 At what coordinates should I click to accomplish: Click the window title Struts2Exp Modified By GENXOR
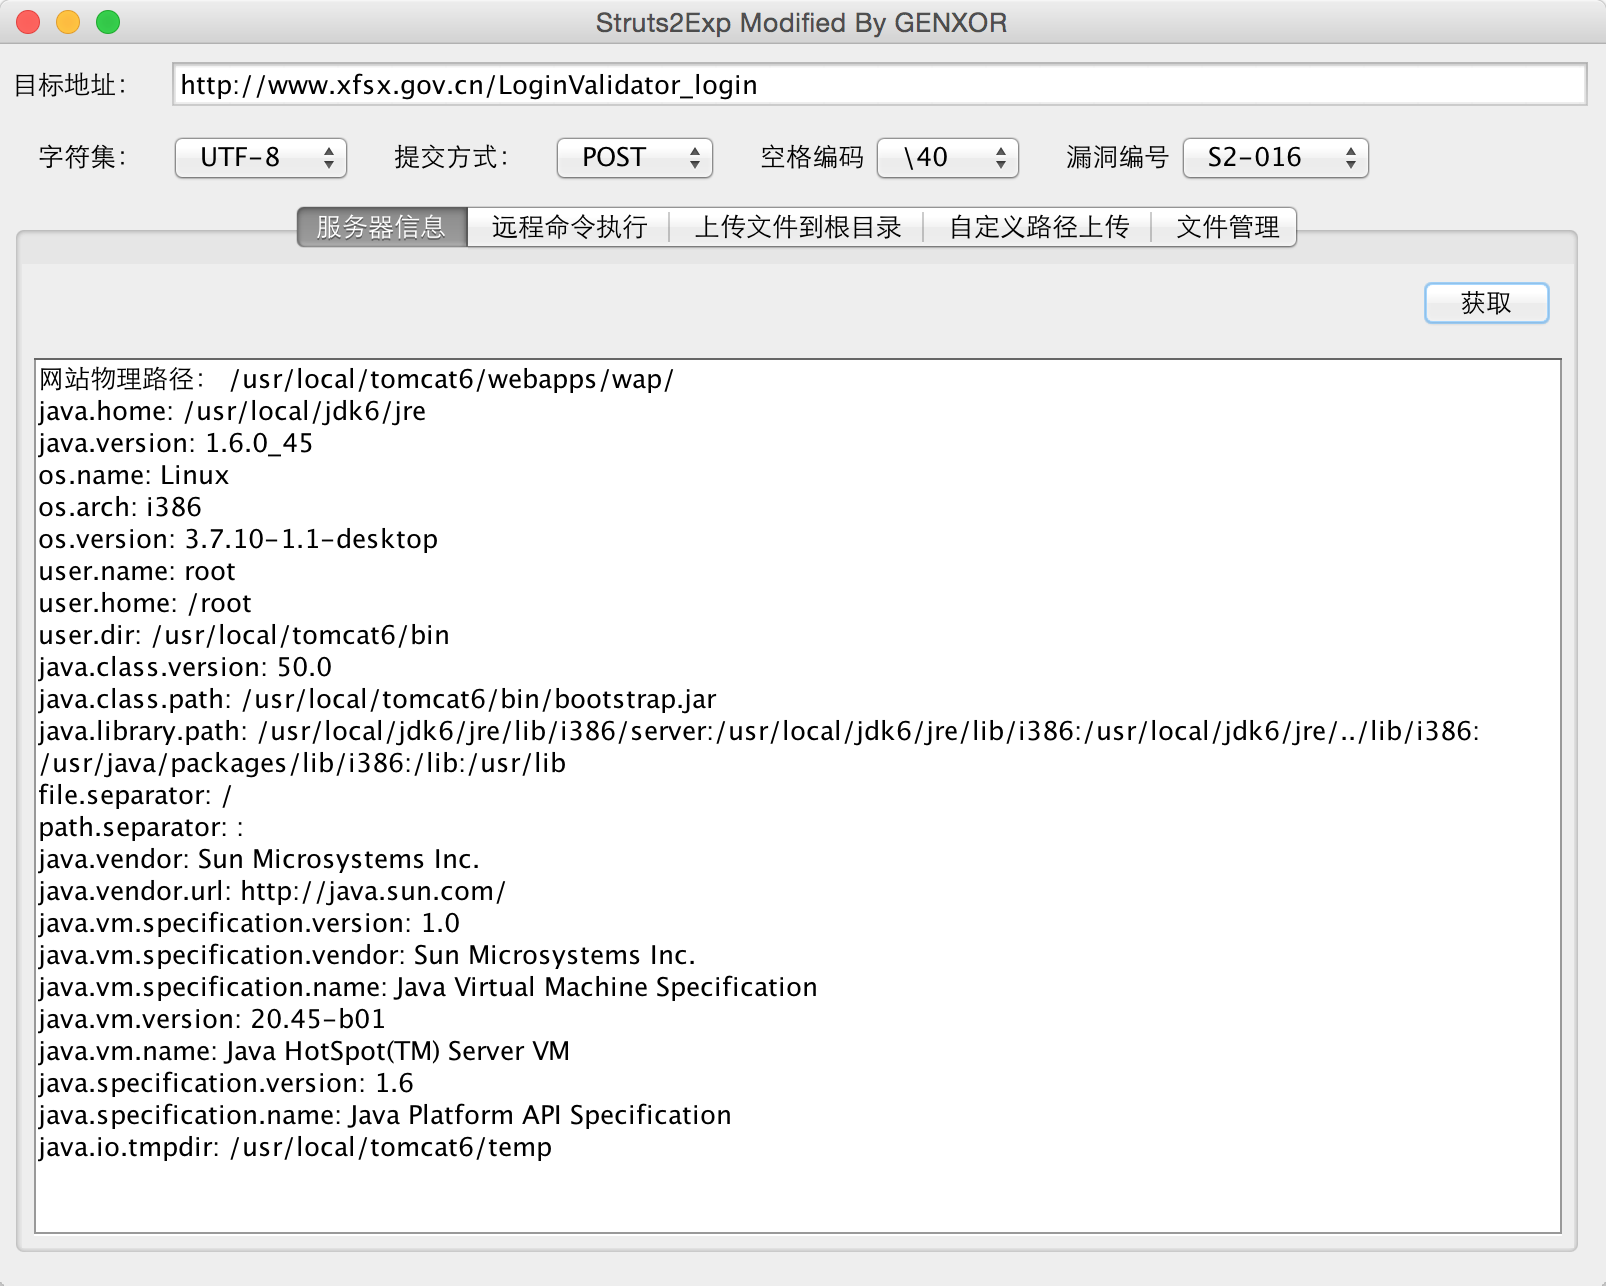click(x=801, y=22)
